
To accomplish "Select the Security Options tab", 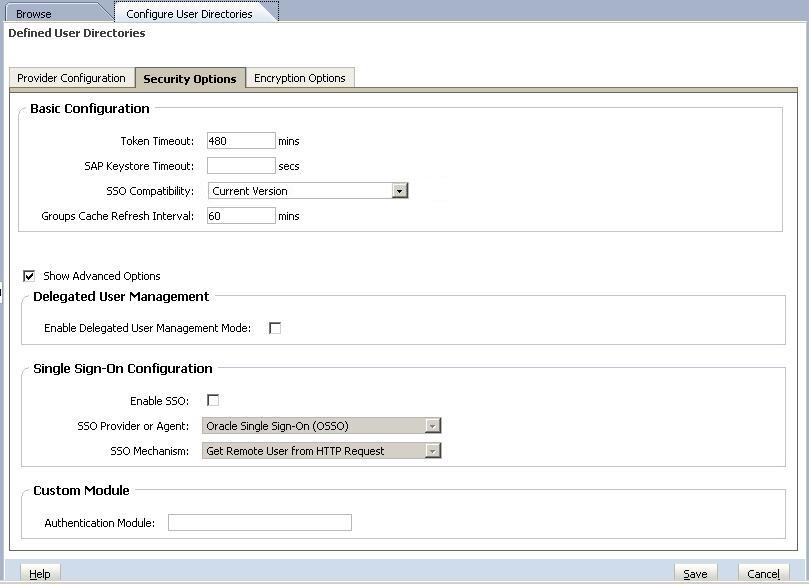I will 190,77.
